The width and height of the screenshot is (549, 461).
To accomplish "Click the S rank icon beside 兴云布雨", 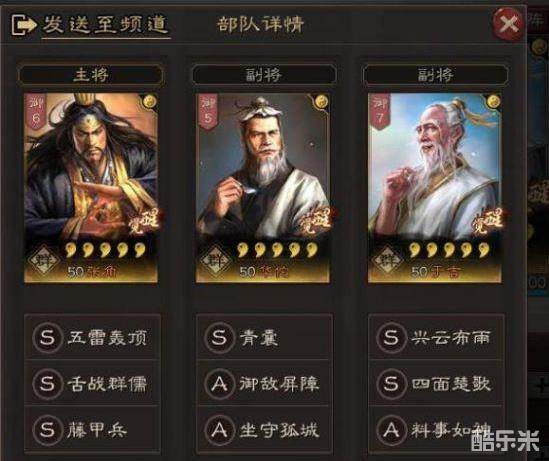I will [391, 337].
